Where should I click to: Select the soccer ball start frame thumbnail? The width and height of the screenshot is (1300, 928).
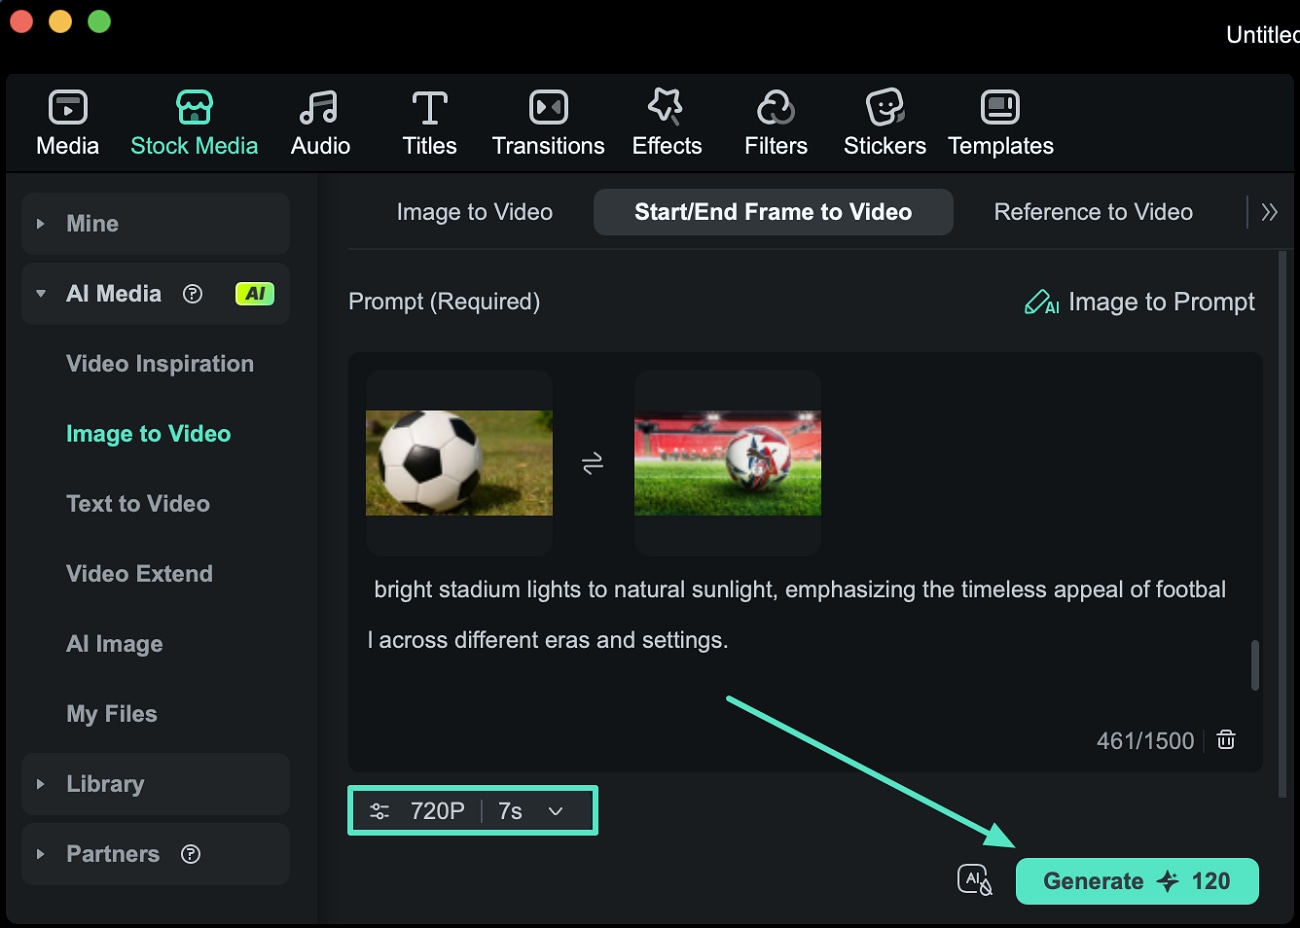(459, 463)
